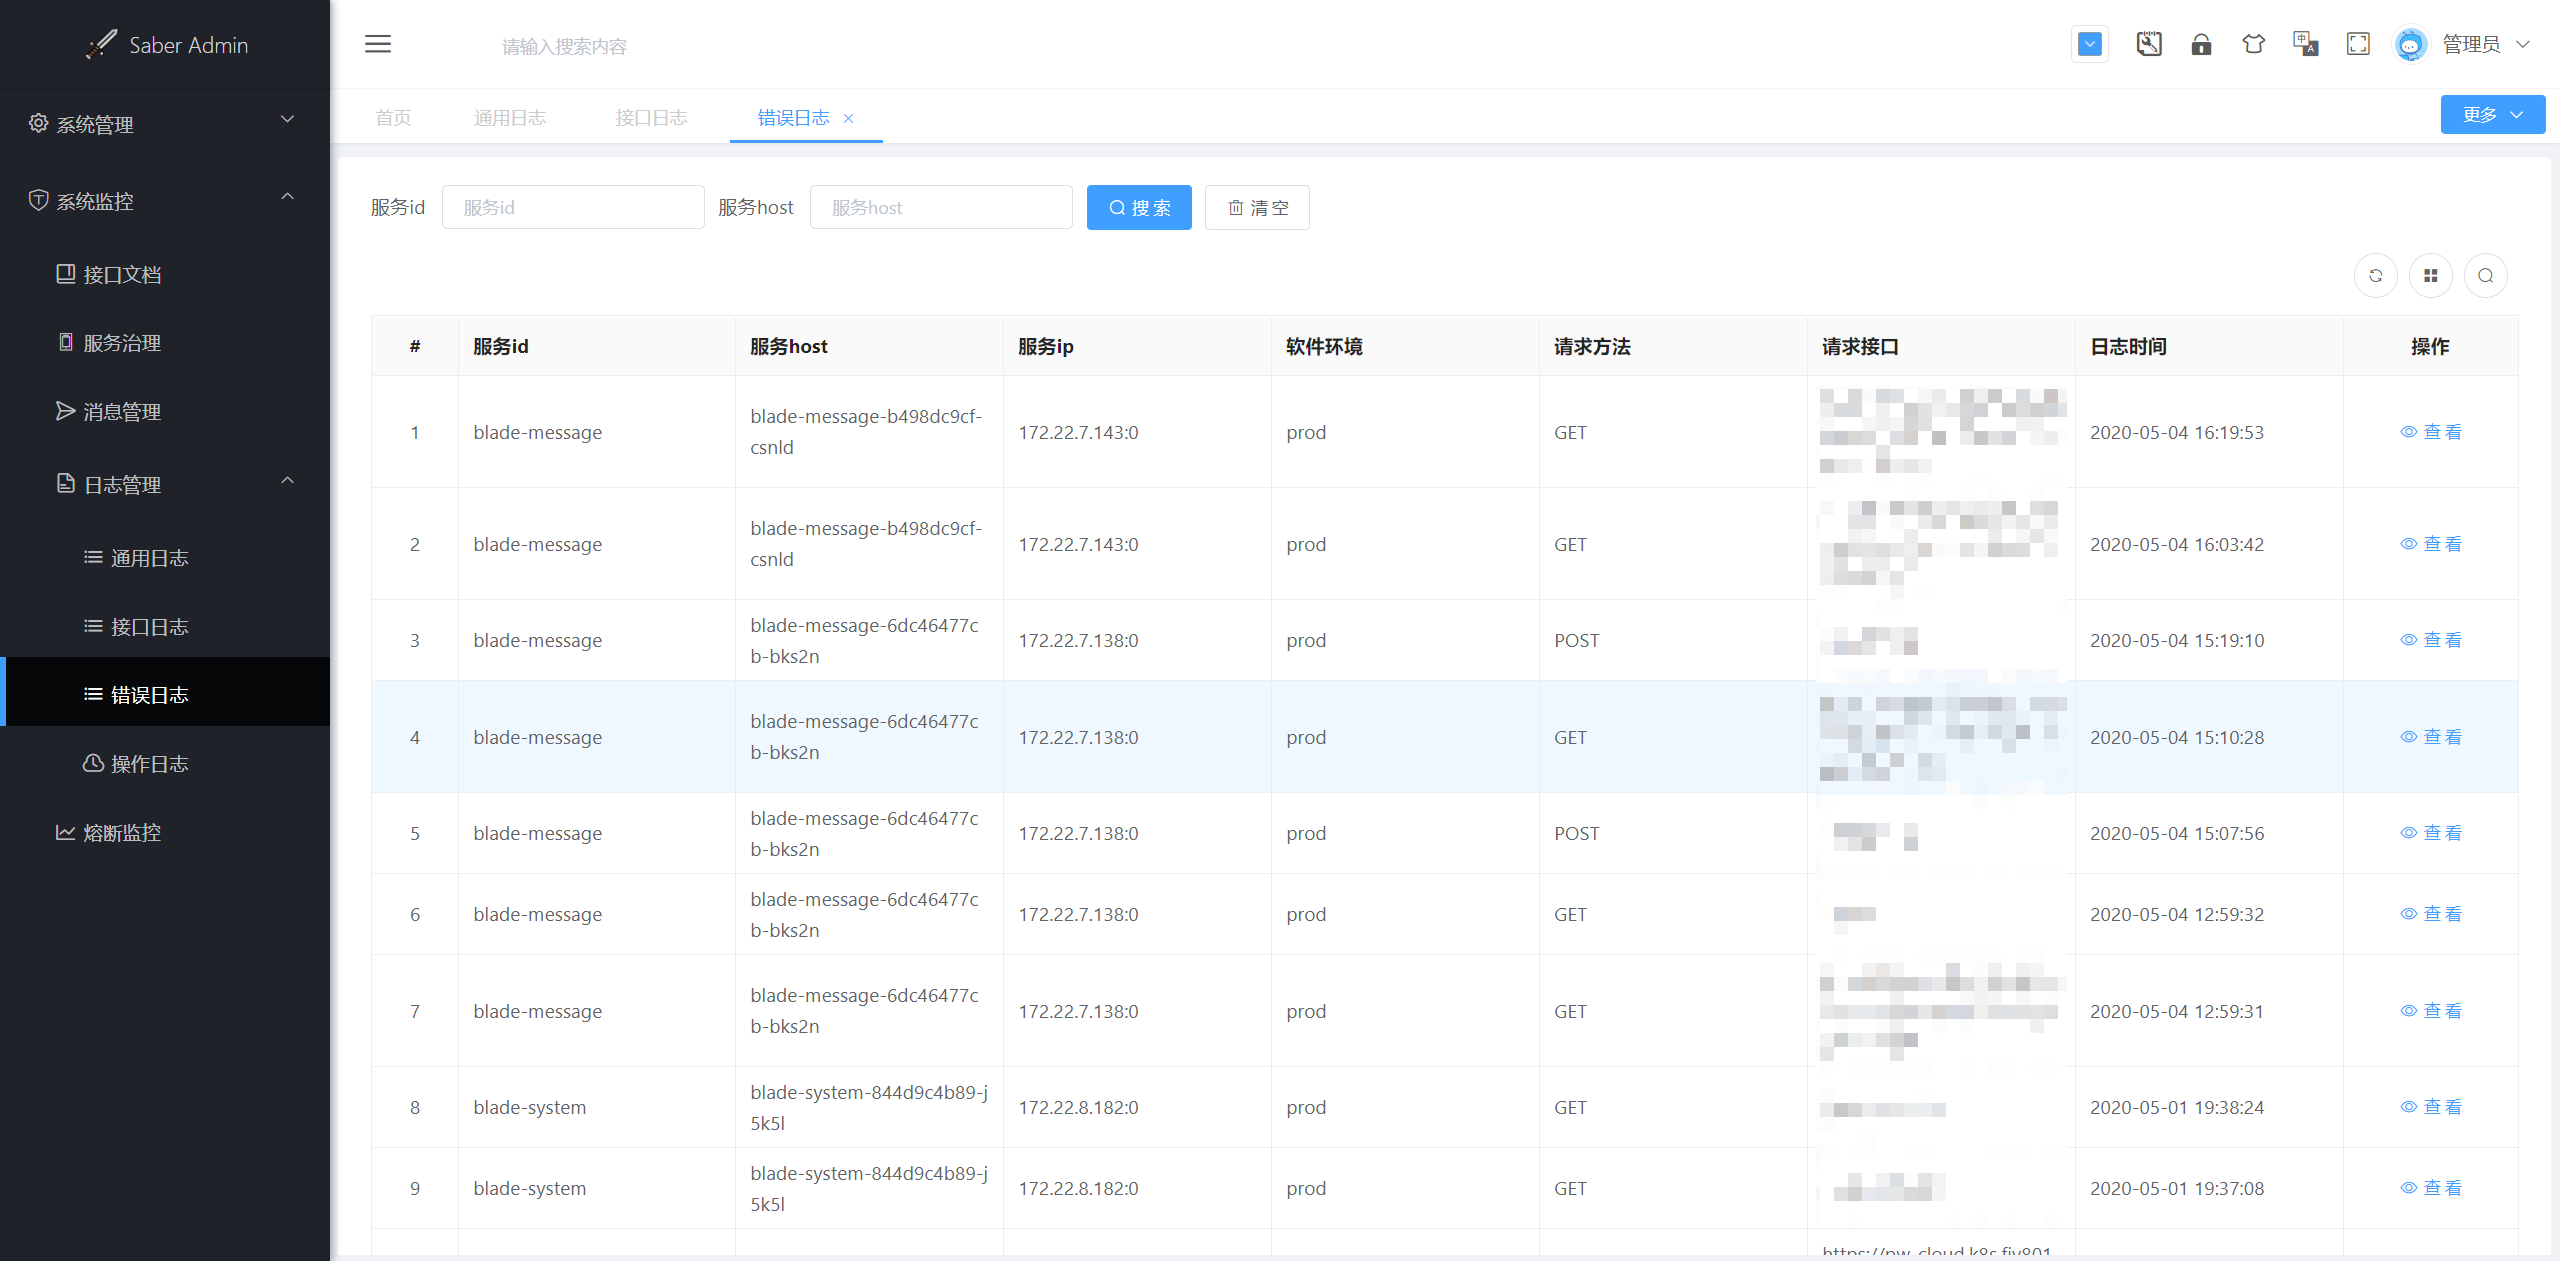Screen dimensions: 2560x1261
Task: Open the blue theme color picker swatch
Action: (x=2089, y=44)
